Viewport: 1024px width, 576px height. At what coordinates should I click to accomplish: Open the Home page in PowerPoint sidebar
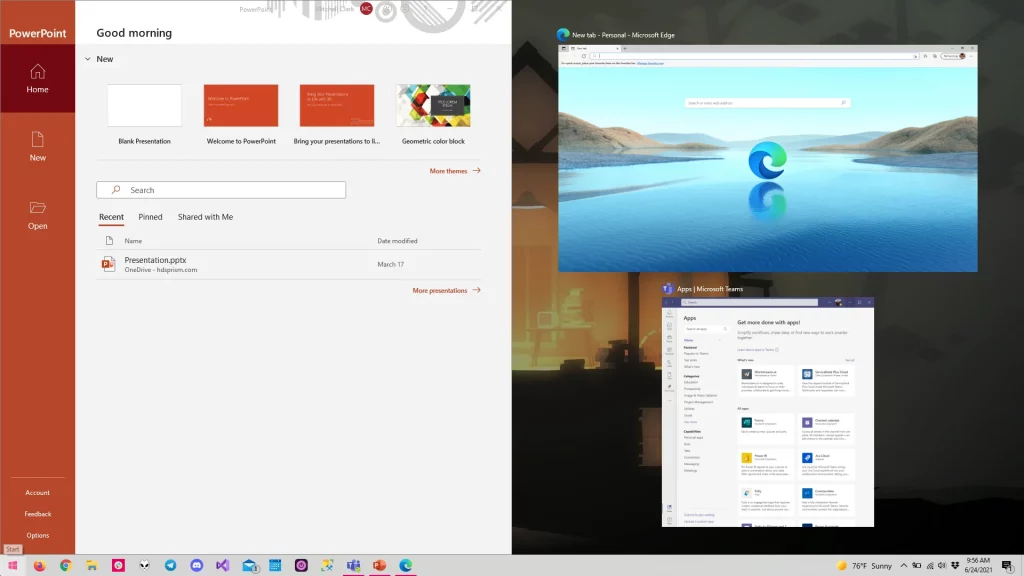point(37,78)
